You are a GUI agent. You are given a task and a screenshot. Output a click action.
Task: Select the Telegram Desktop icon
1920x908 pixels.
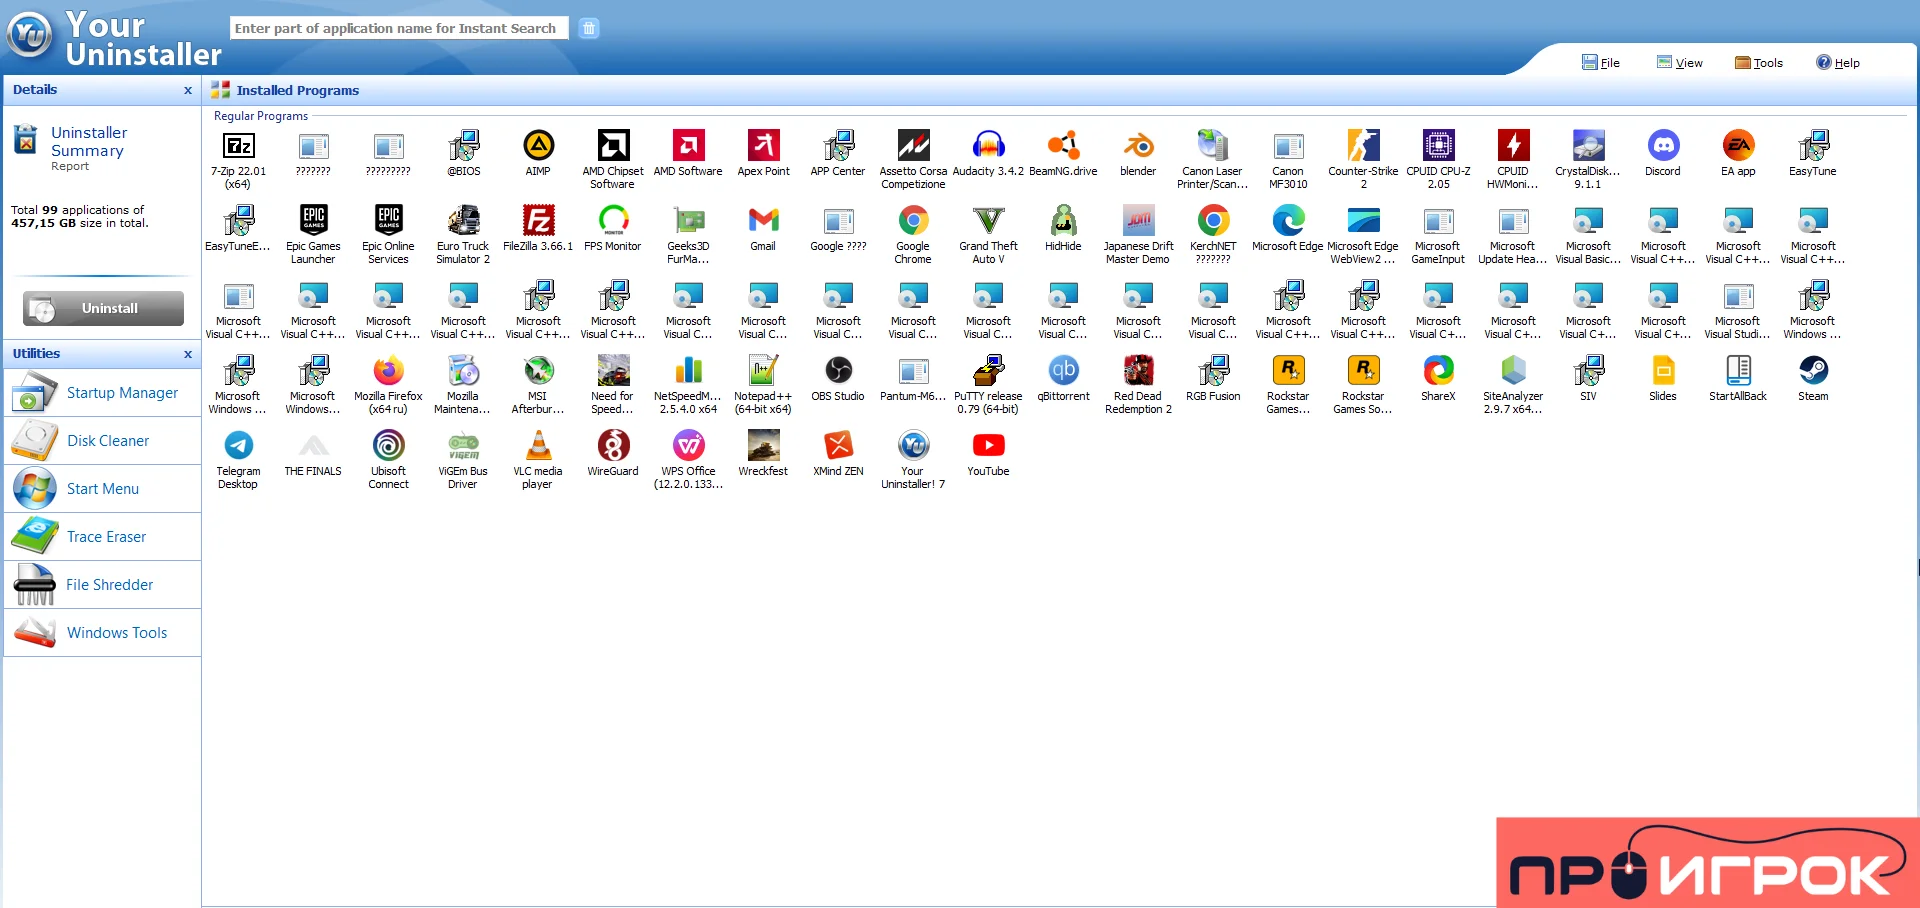pos(238,445)
